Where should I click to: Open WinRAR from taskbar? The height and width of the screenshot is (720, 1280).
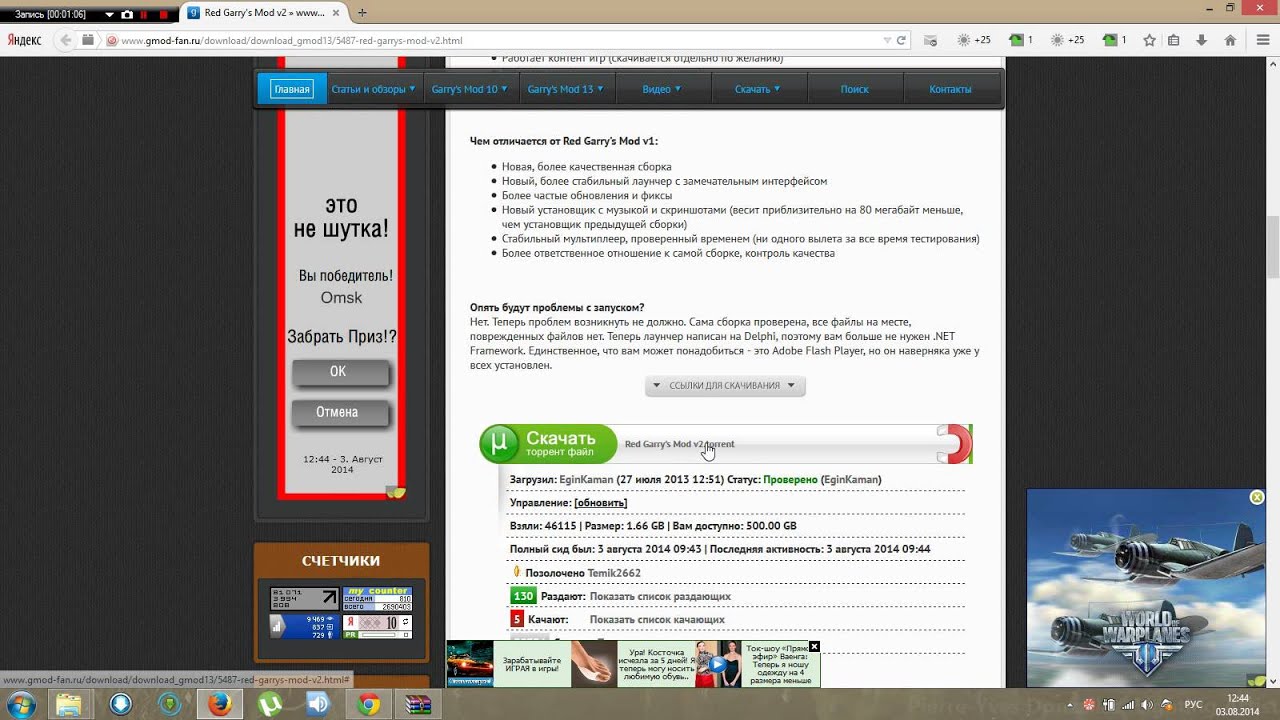[419, 704]
